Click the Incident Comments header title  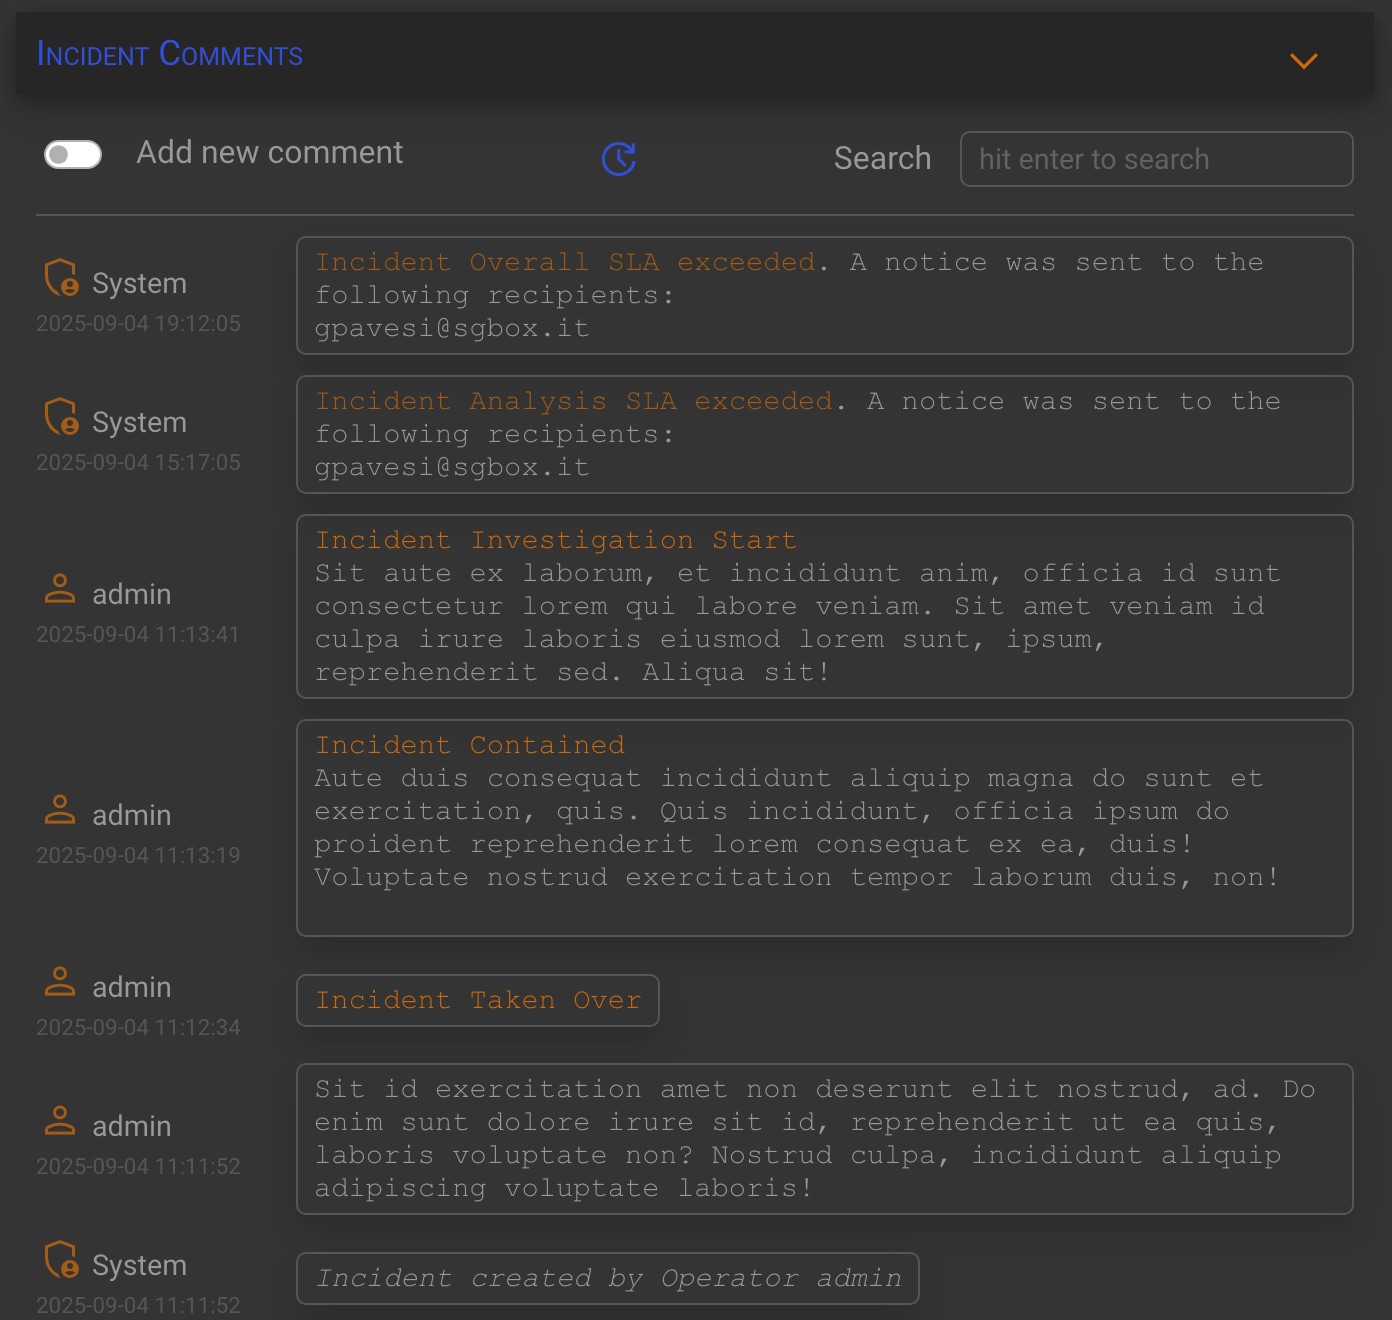(x=170, y=54)
